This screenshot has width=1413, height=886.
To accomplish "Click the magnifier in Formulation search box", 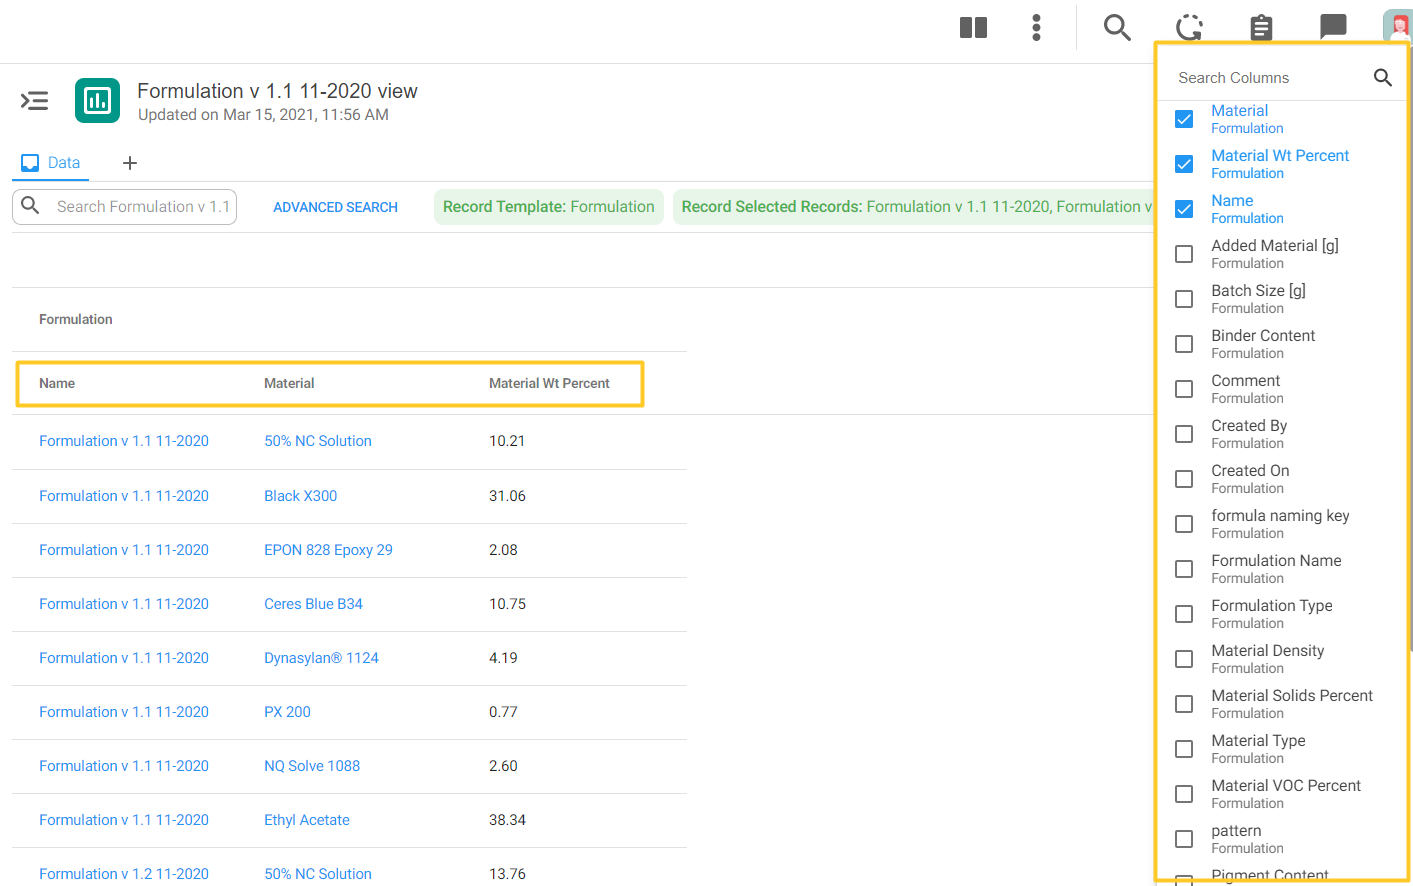I will click(31, 205).
